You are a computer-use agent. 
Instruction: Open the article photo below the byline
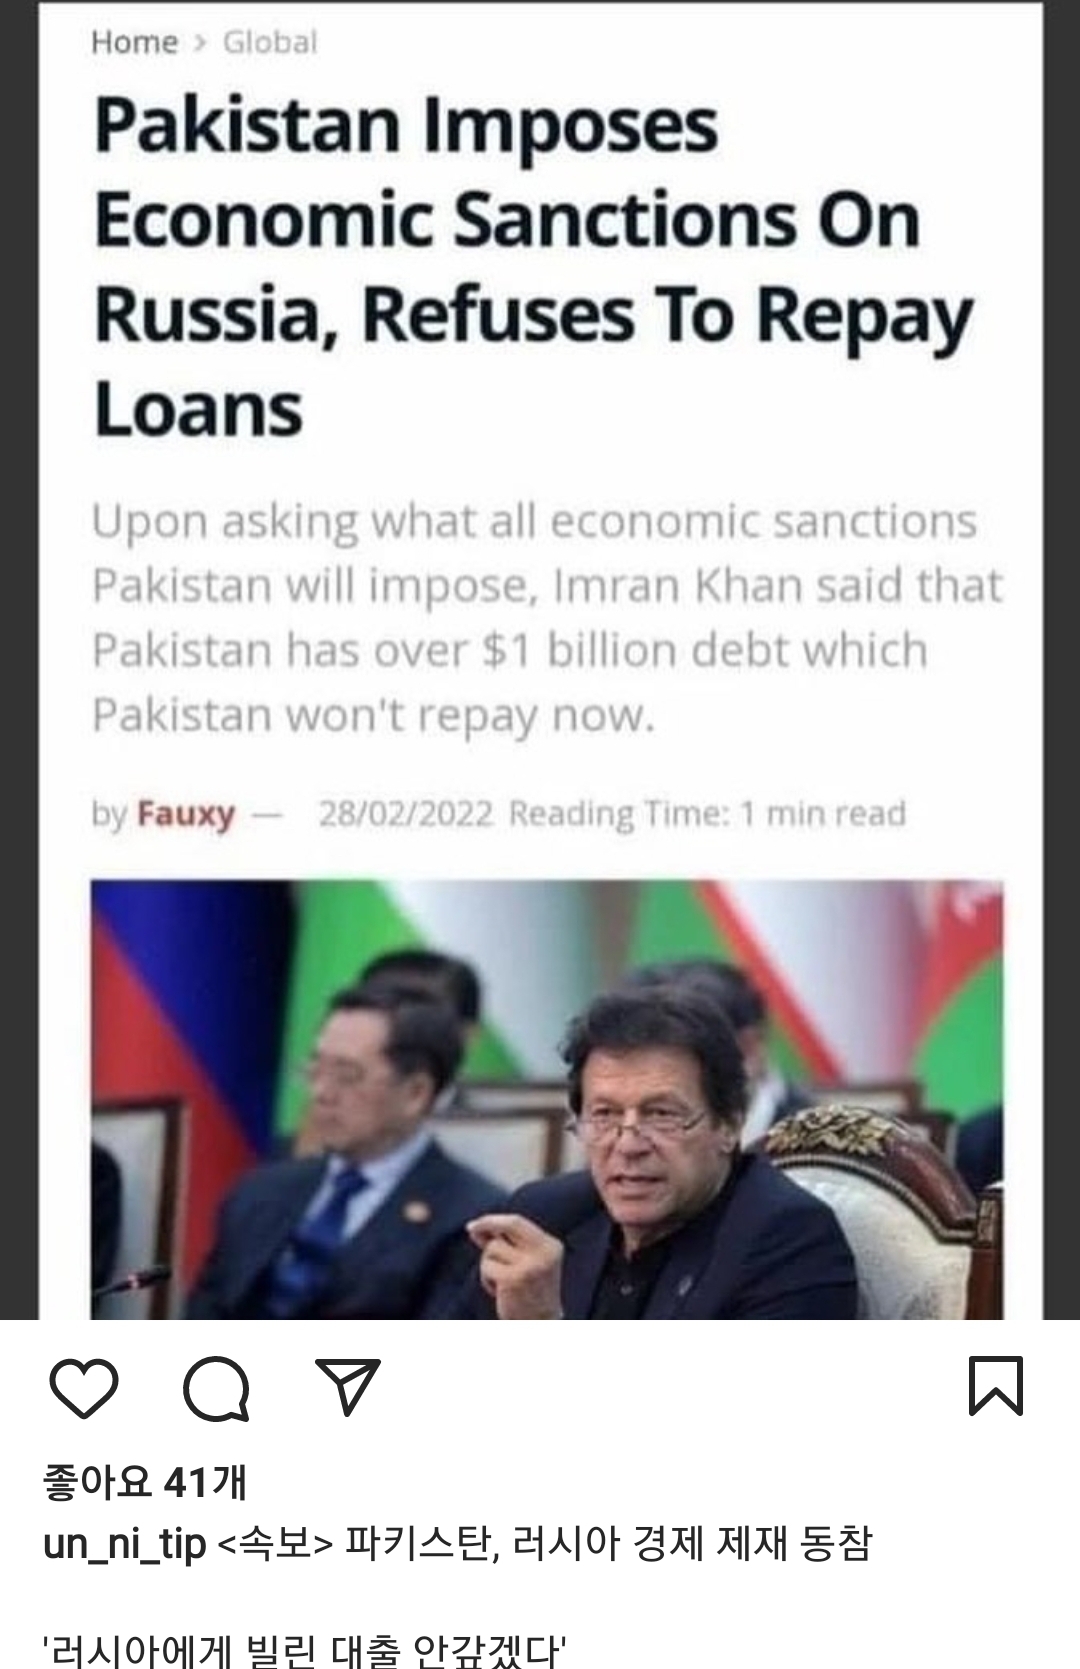tap(547, 1099)
